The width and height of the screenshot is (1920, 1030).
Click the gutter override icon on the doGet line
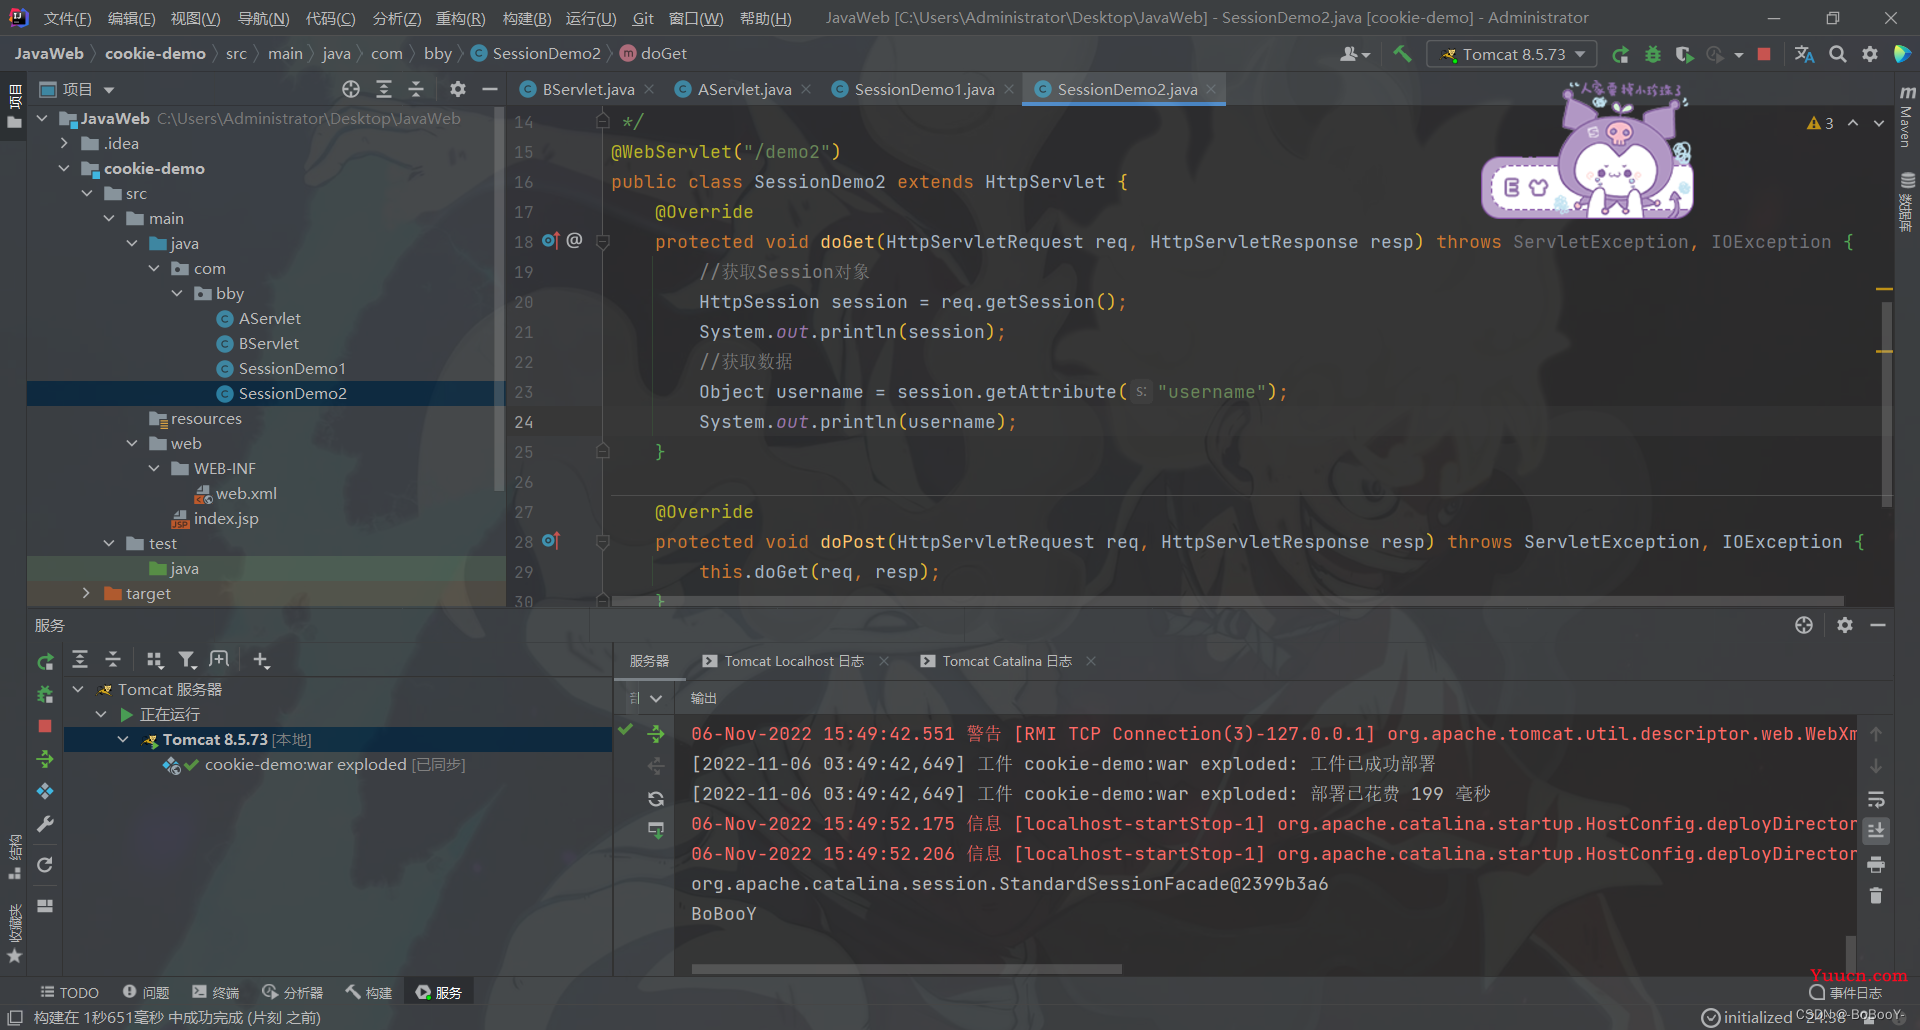(550, 240)
